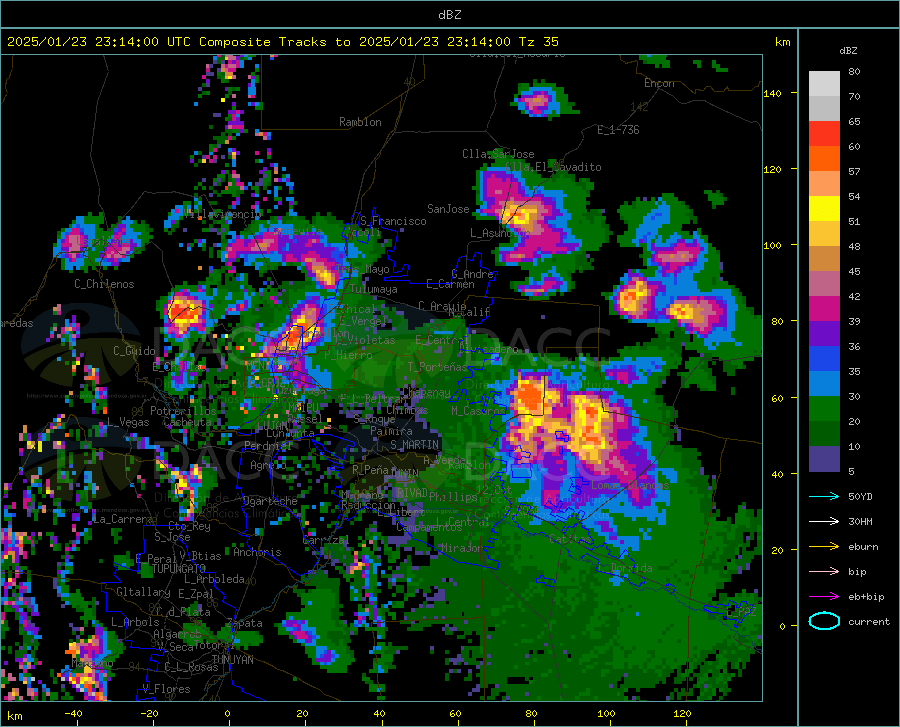Click the Ramblon place label

(x=360, y=122)
